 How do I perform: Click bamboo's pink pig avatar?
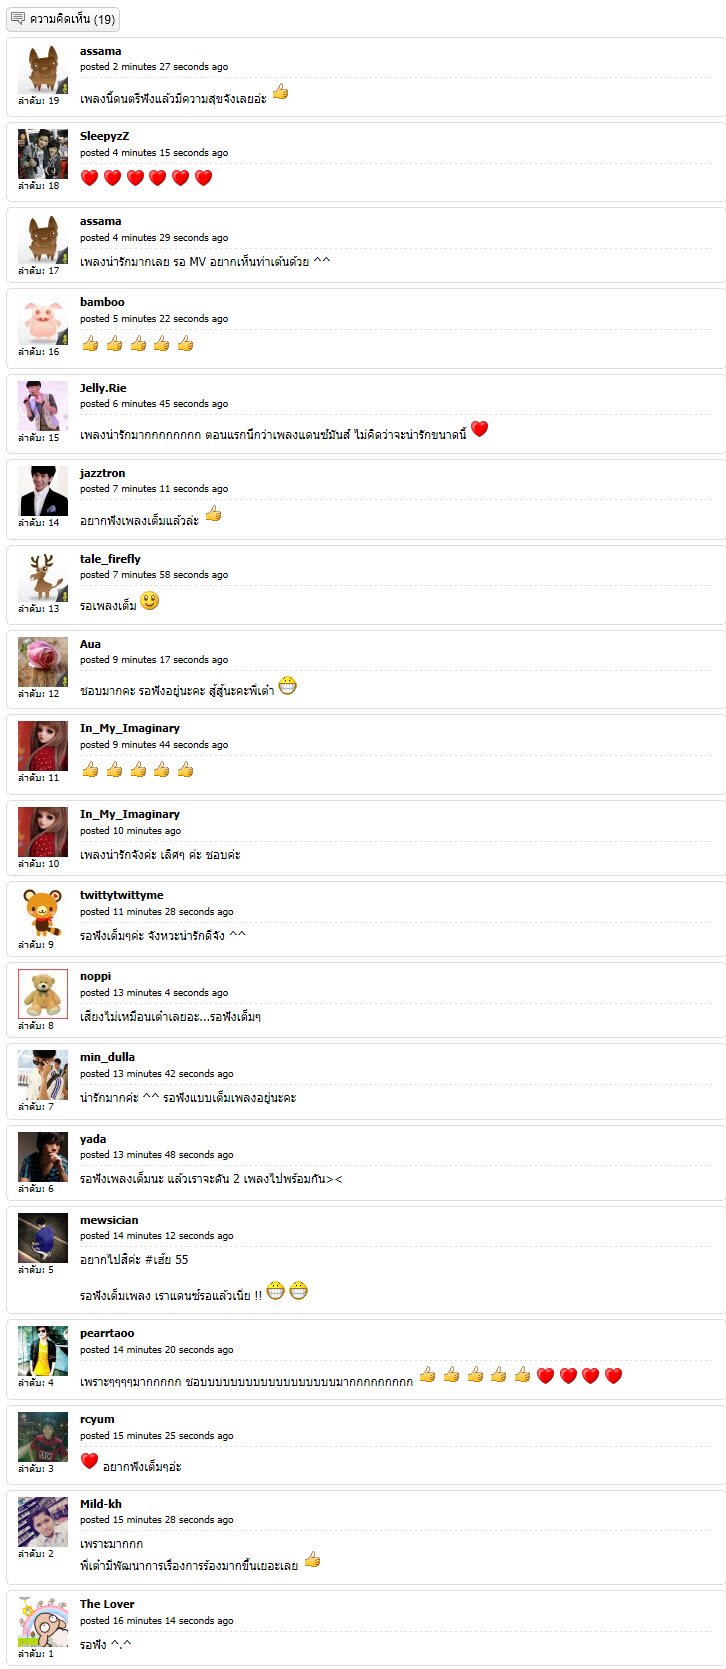pyautogui.click(x=43, y=320)
